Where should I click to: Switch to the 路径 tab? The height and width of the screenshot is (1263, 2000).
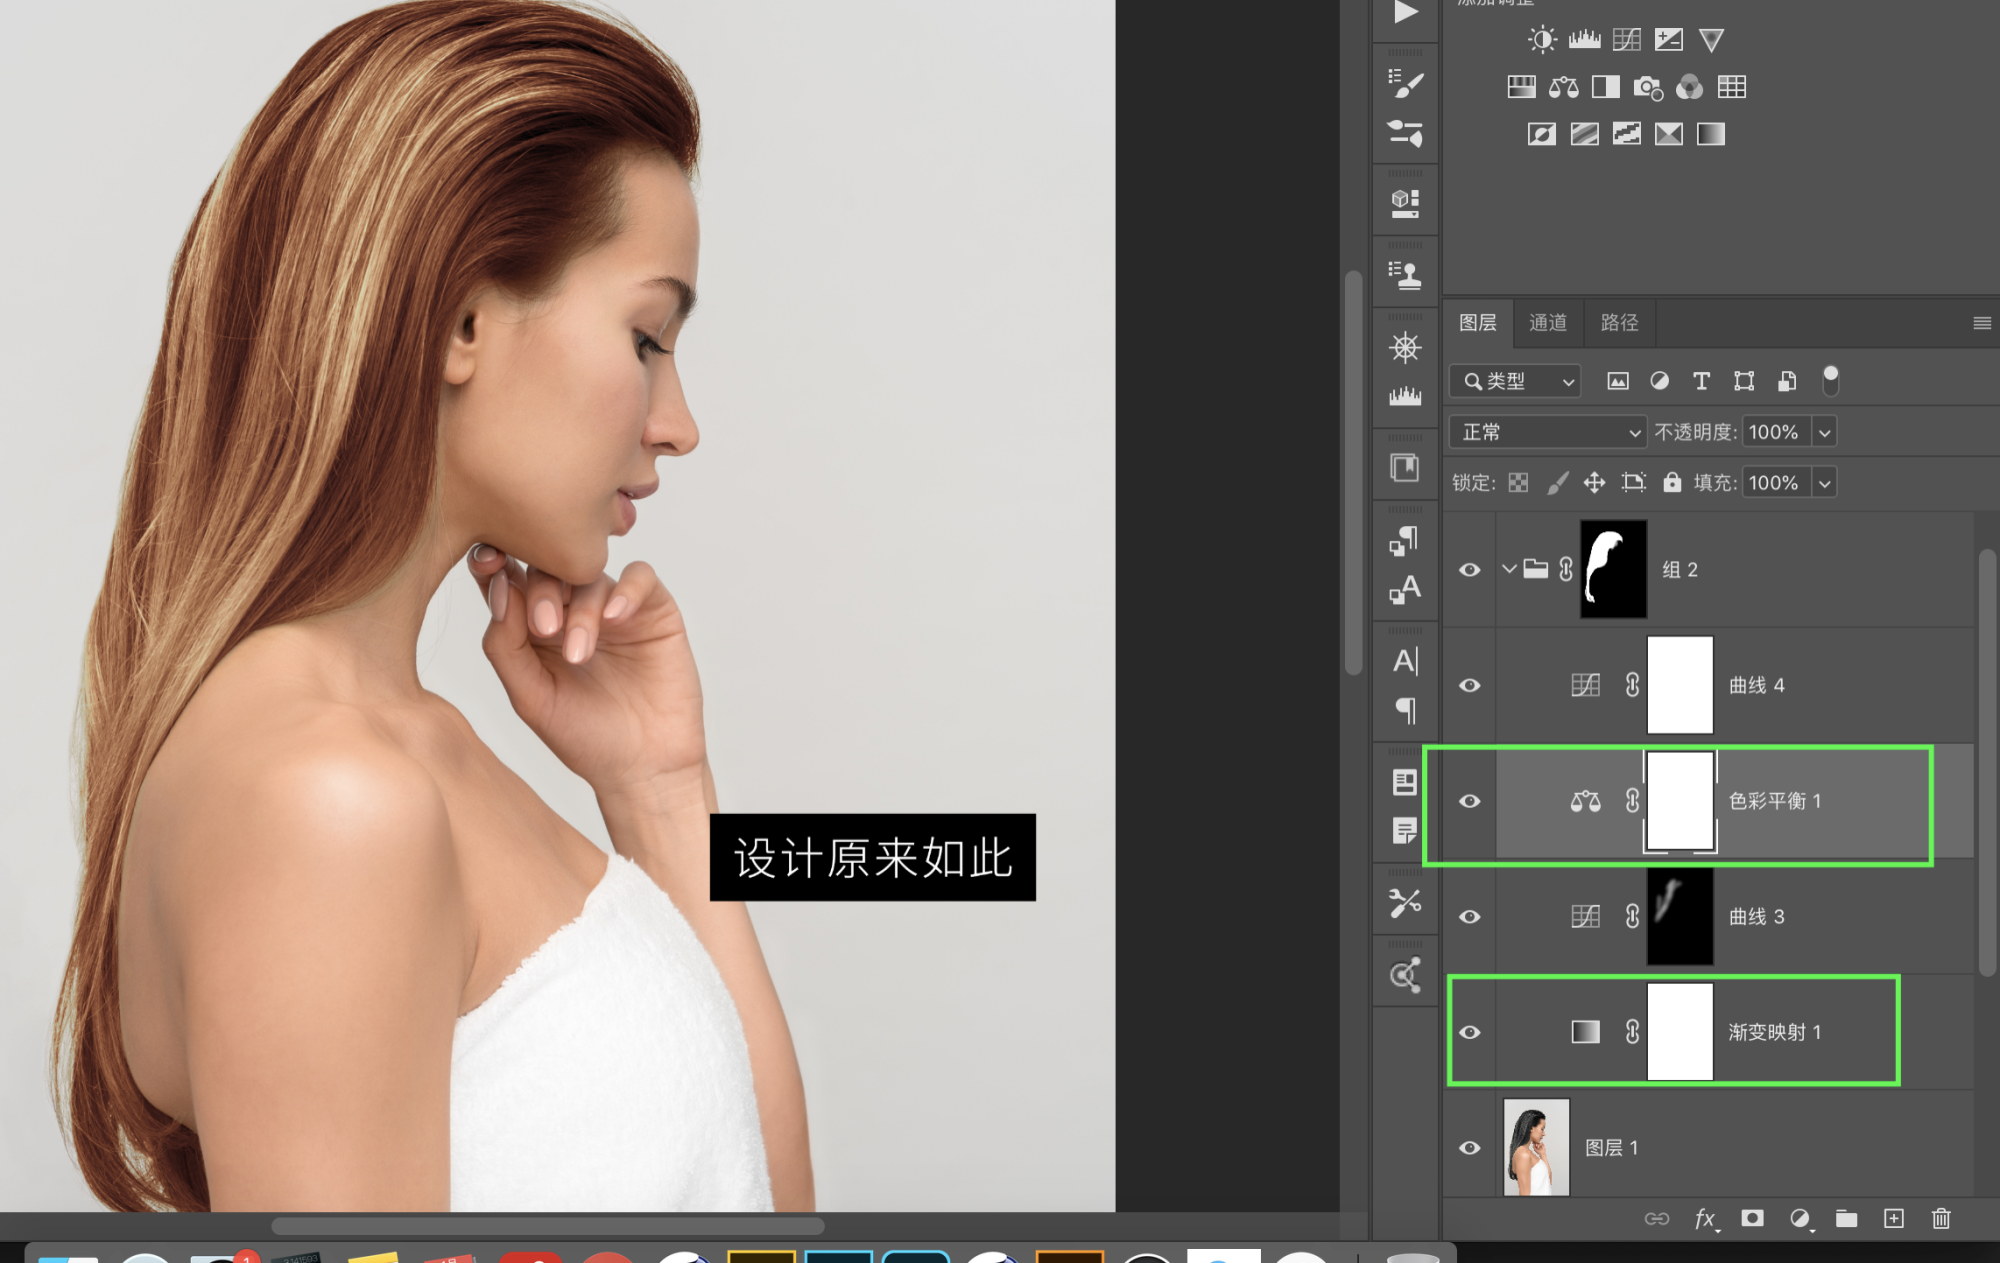tap(1619, 322)
